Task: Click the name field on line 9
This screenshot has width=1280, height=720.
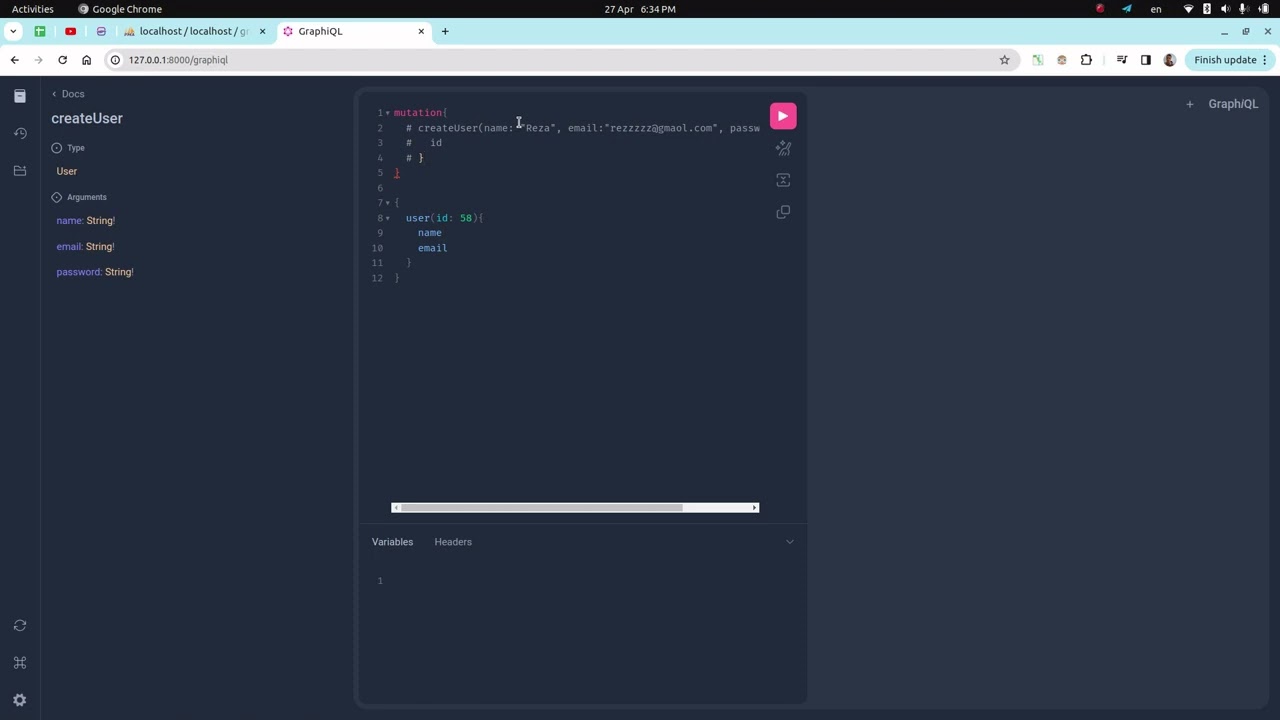Action: coord(430,233)
